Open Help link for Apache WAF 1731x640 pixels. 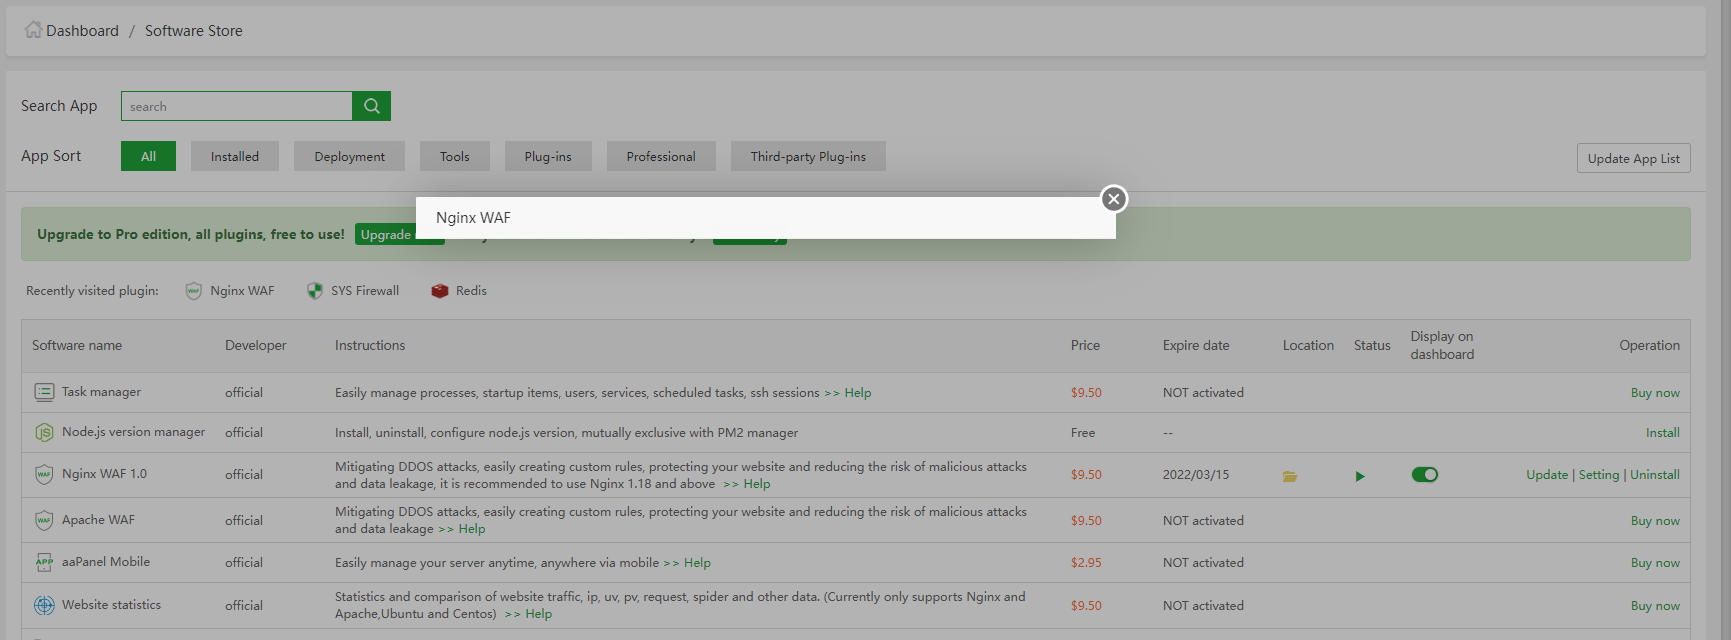pyautogui.click(x=472, y=529)
